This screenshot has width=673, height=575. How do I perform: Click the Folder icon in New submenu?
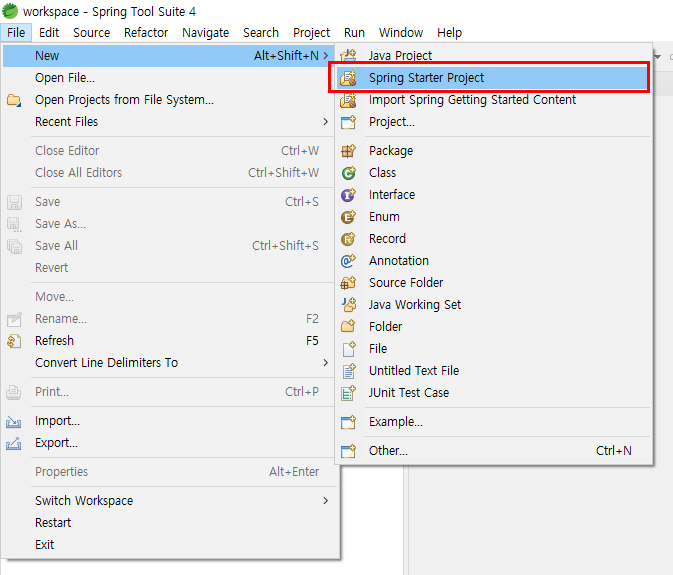[348, 327]
